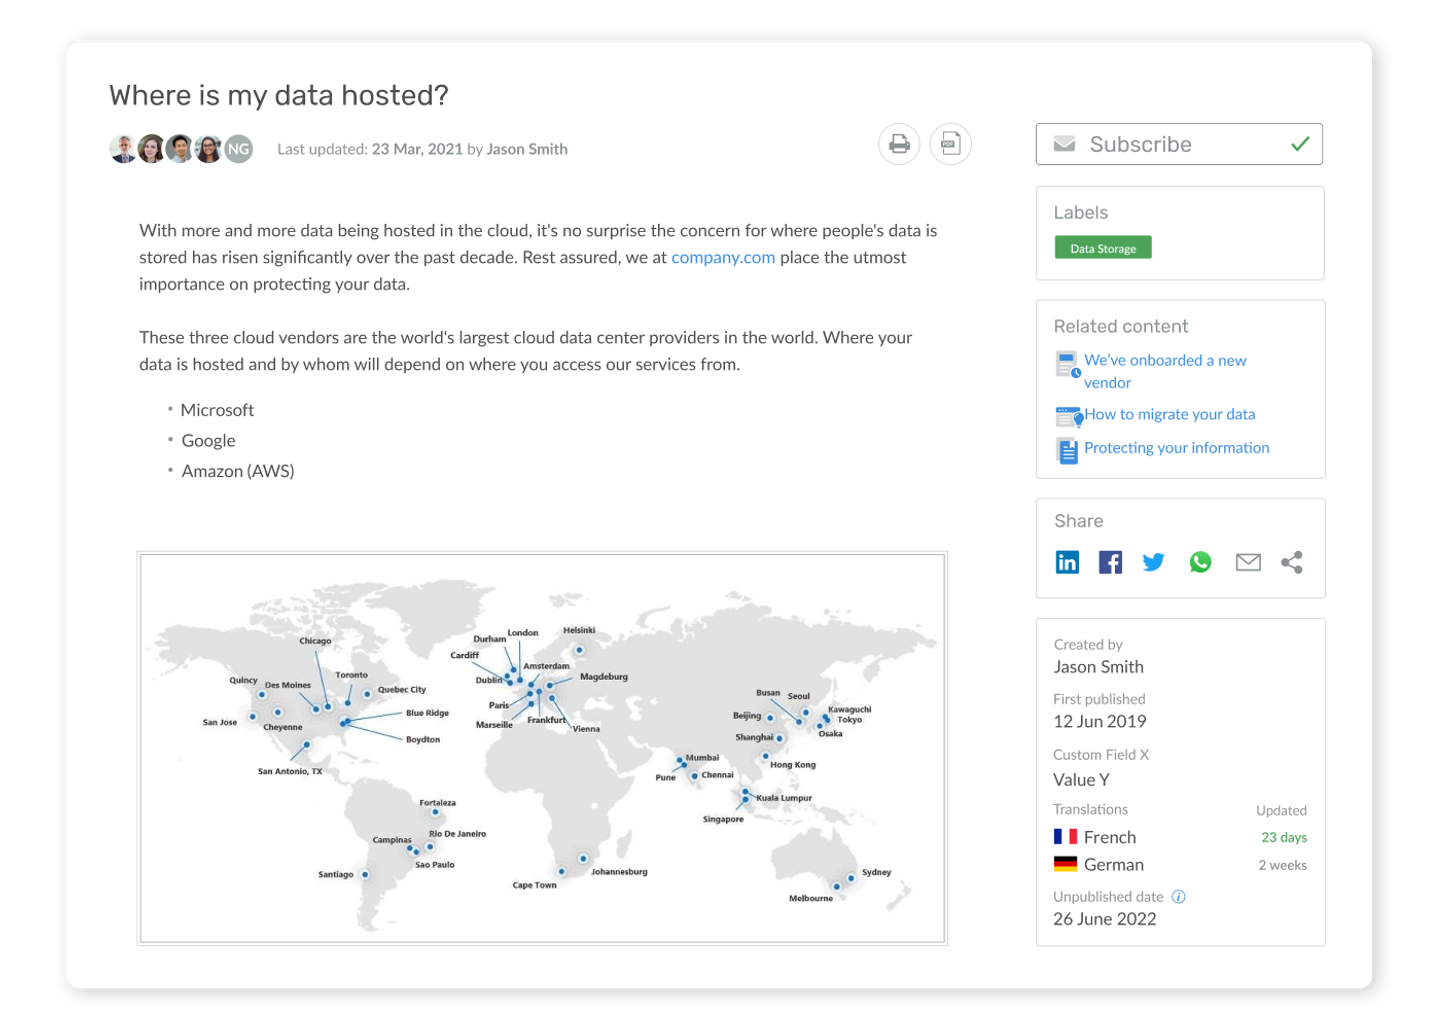The height and width of the screenshot is (1029, 1440).
Task: Click the Unpublished date info icon
Action: click(1179, 897)
